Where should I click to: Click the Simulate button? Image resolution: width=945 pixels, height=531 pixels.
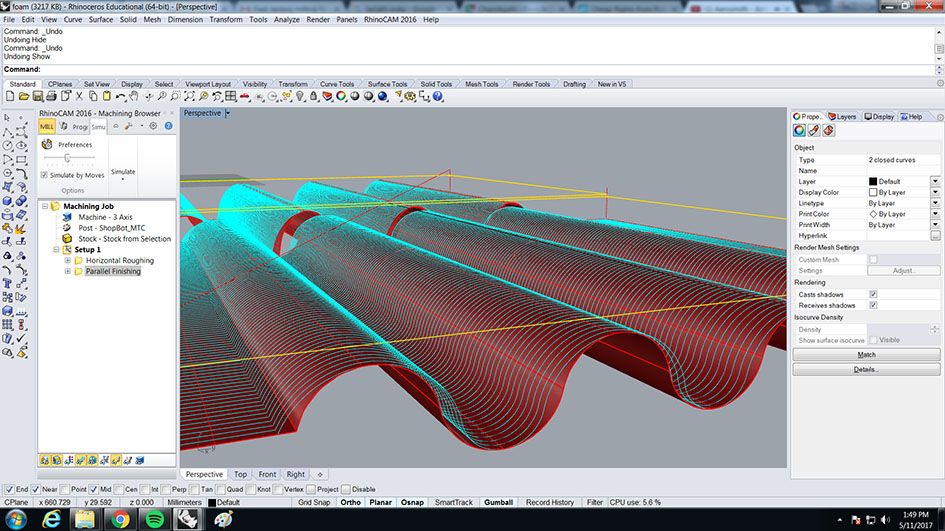[123, 172]
